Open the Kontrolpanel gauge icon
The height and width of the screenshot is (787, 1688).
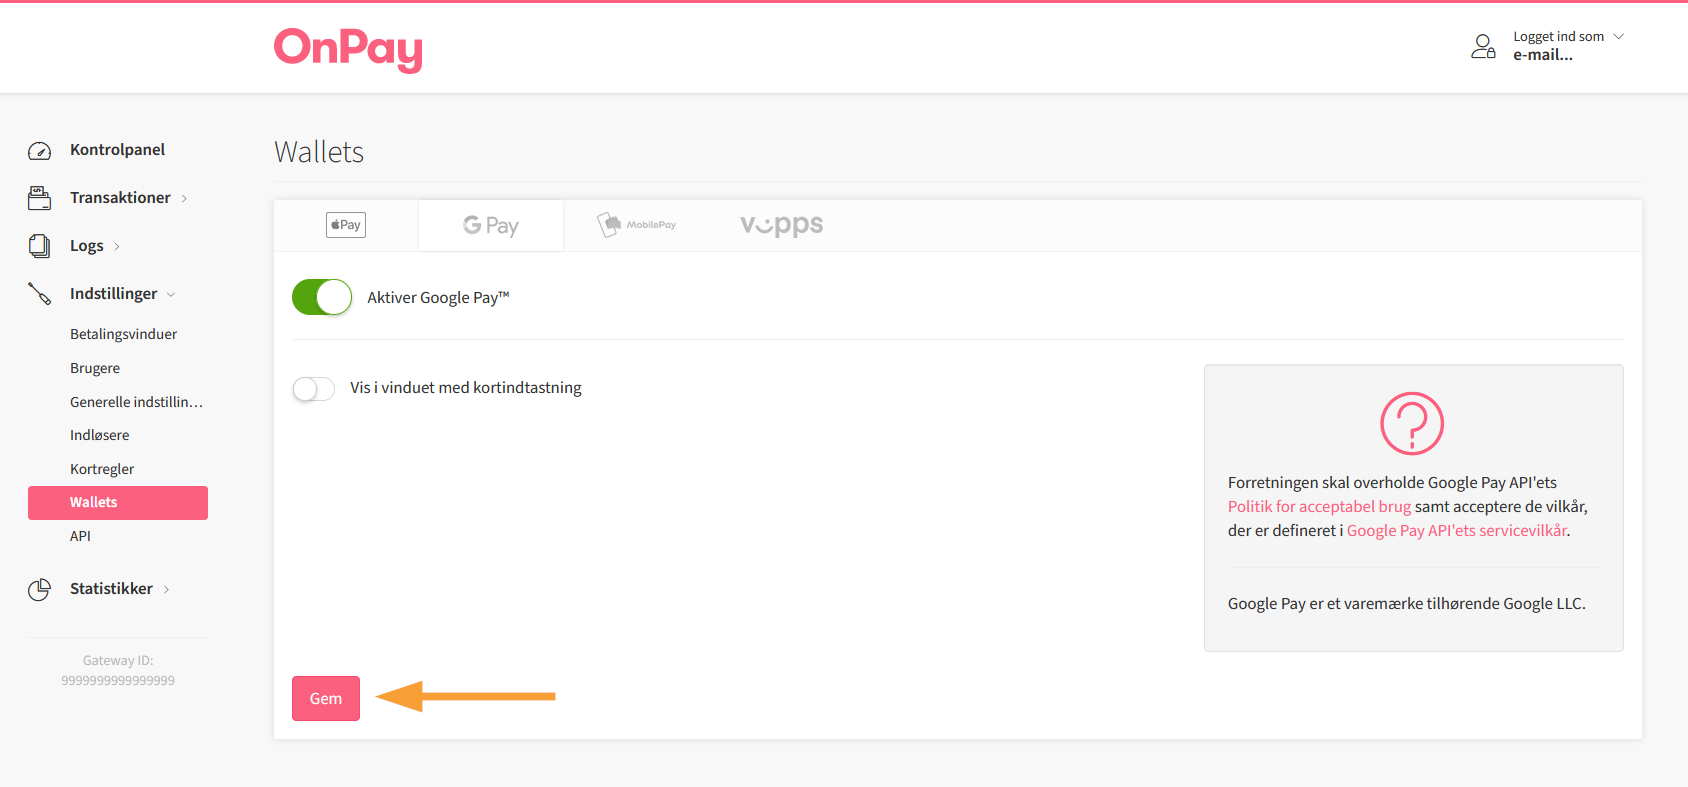point(39,151)
